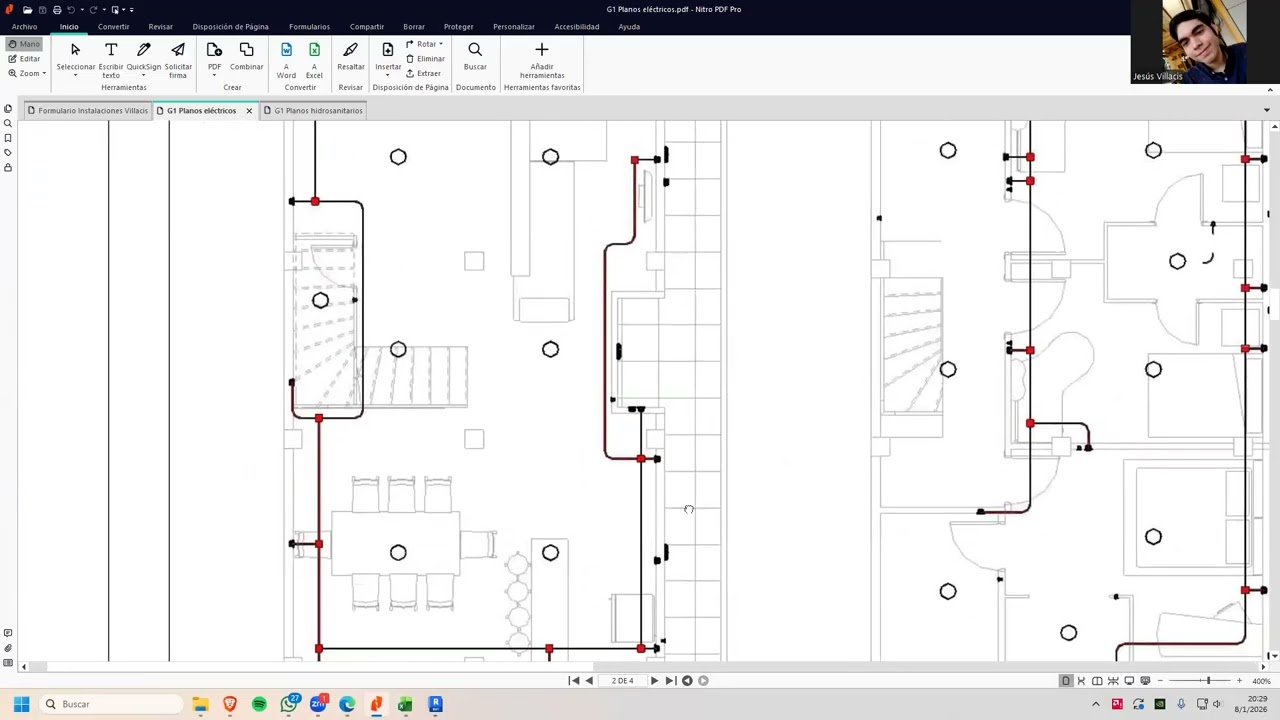Open the bookmarks panel in left sidebar
This screenshot has width=1280, height=720.
8,138
